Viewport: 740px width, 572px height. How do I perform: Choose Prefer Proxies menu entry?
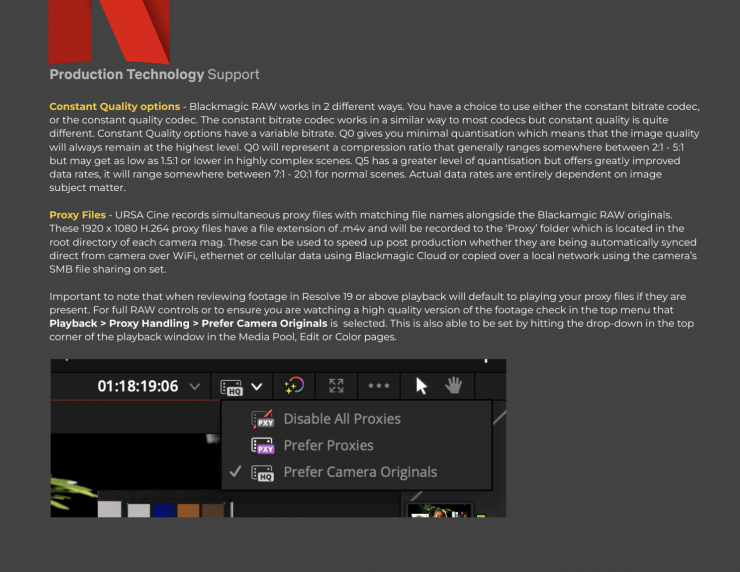click(328, 445)
